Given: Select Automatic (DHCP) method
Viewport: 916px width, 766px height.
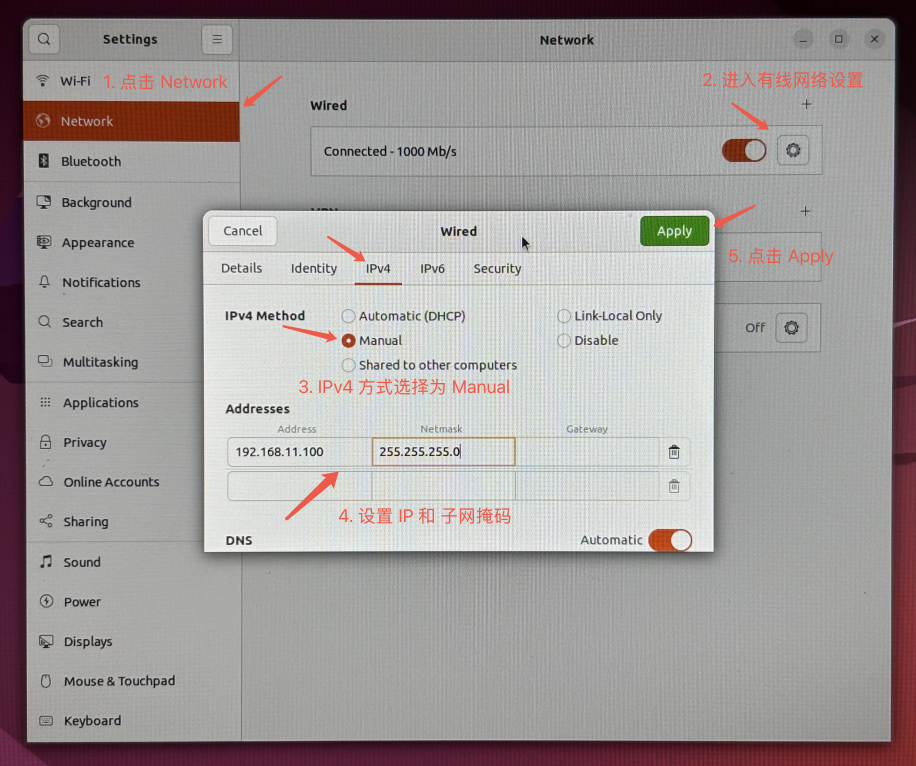Looking at the screenshot, I should coord(404,316).
